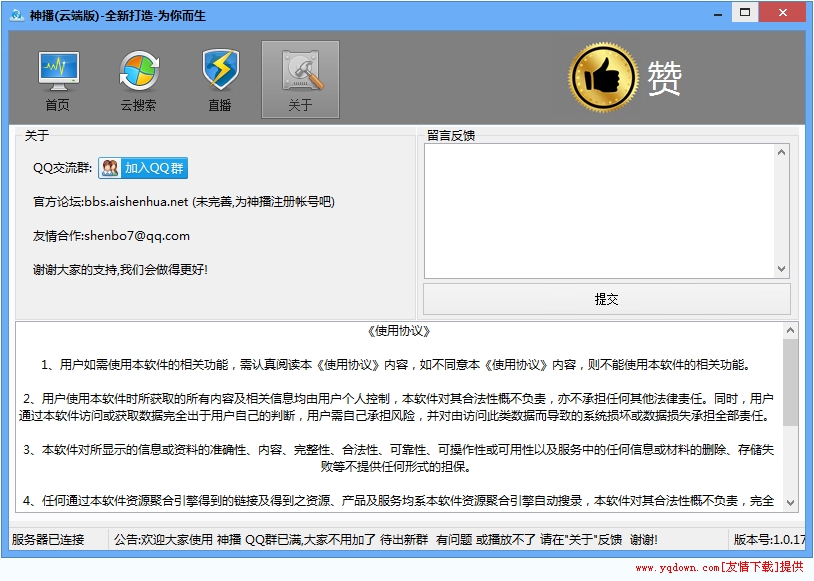Select the 关于 about toolbar icon
The image size is (814, 581).
click(300, 79)
